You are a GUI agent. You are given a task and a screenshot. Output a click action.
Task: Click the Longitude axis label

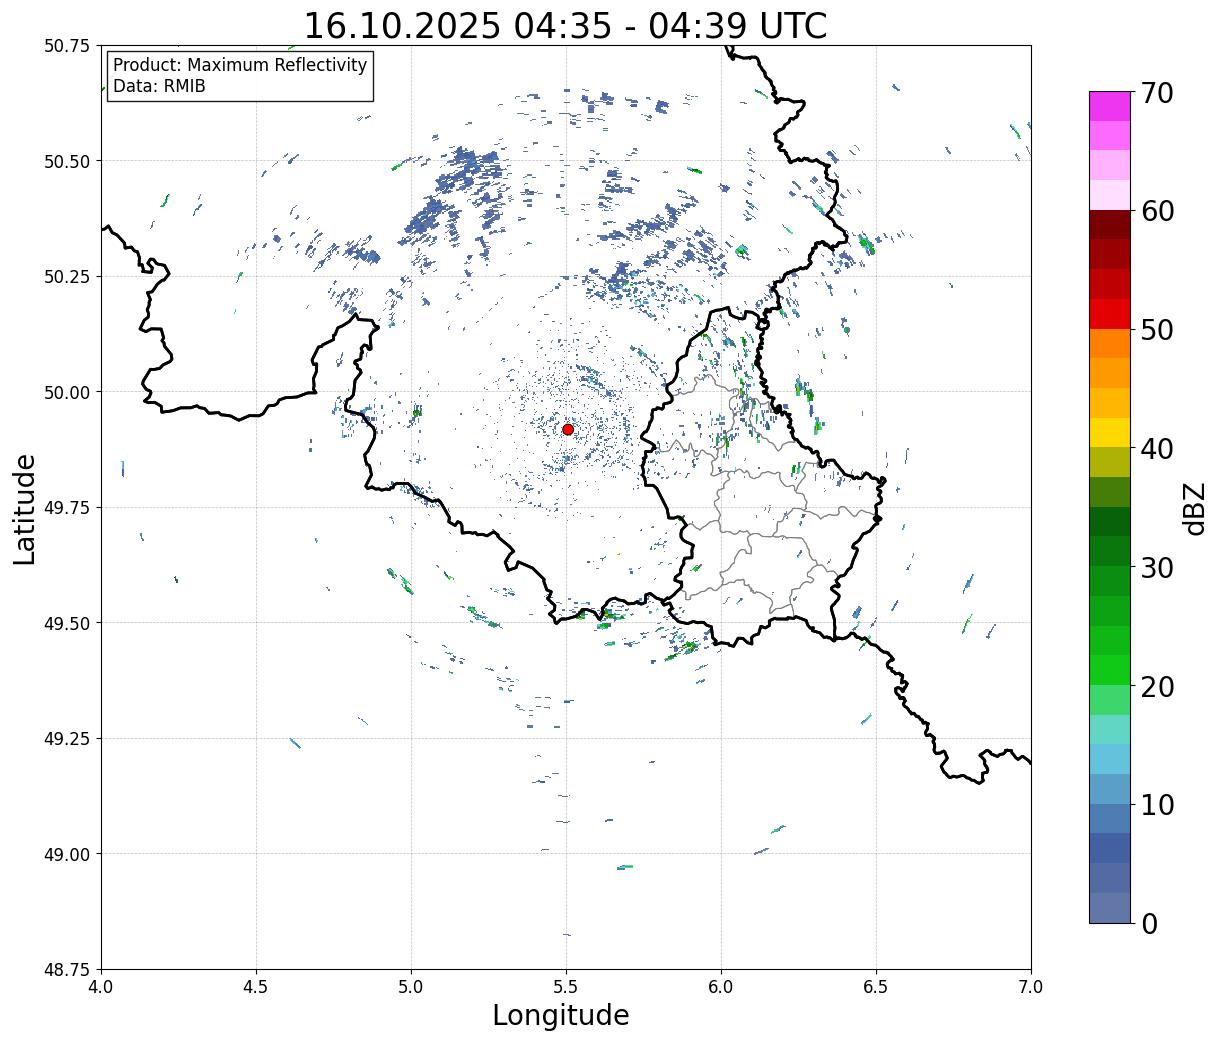click(x=561, y=1015)
